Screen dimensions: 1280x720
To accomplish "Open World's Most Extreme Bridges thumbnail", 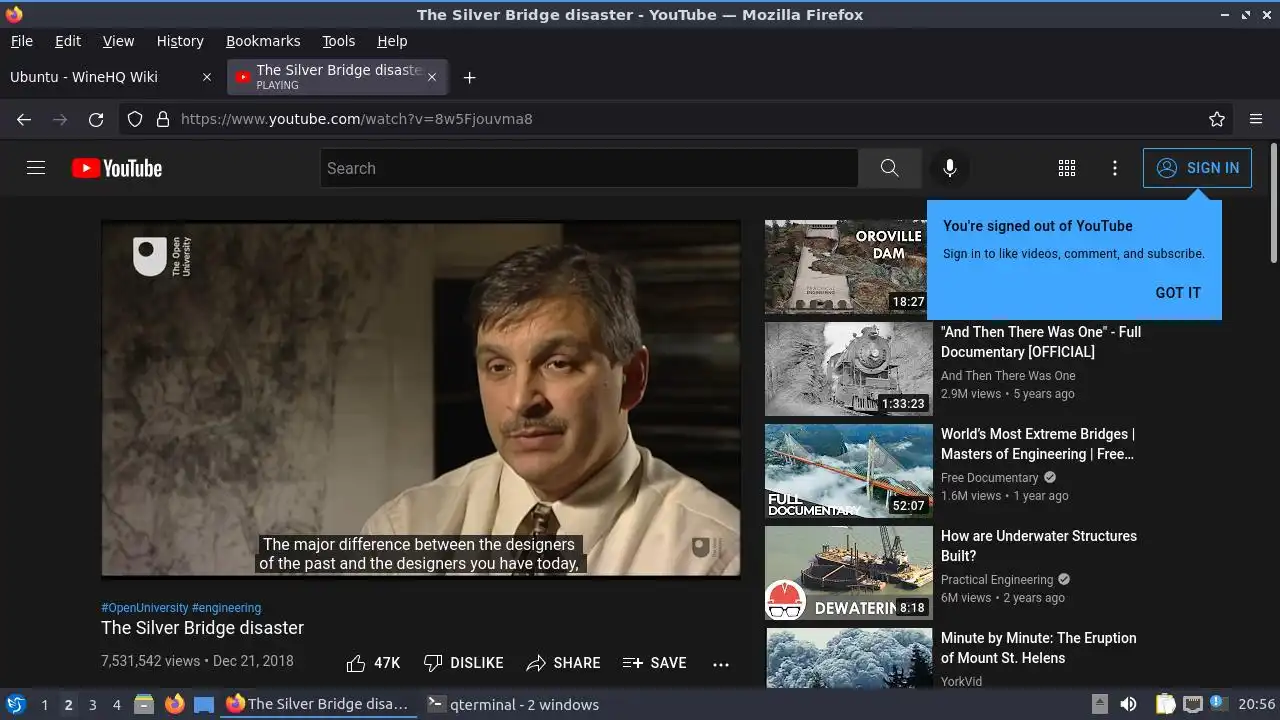I will 848,471.
